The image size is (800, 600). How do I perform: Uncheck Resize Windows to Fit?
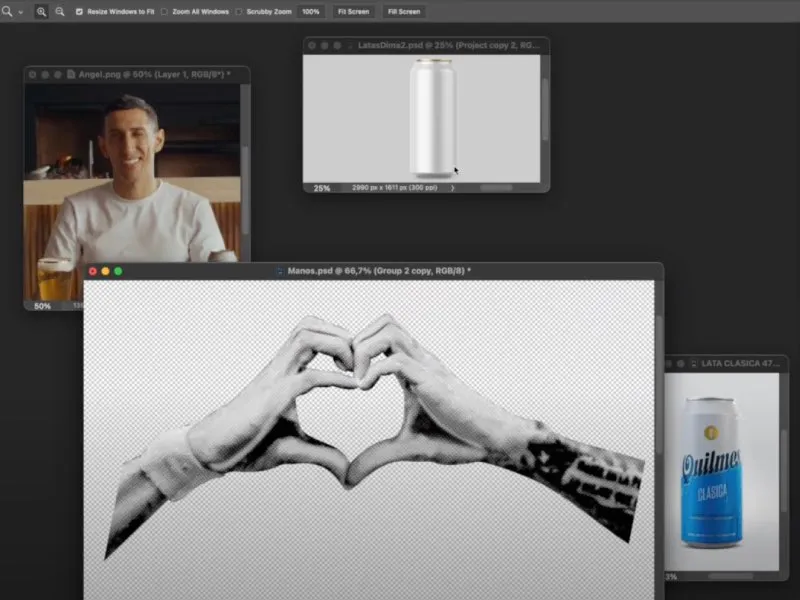click(x=80, y=11)
